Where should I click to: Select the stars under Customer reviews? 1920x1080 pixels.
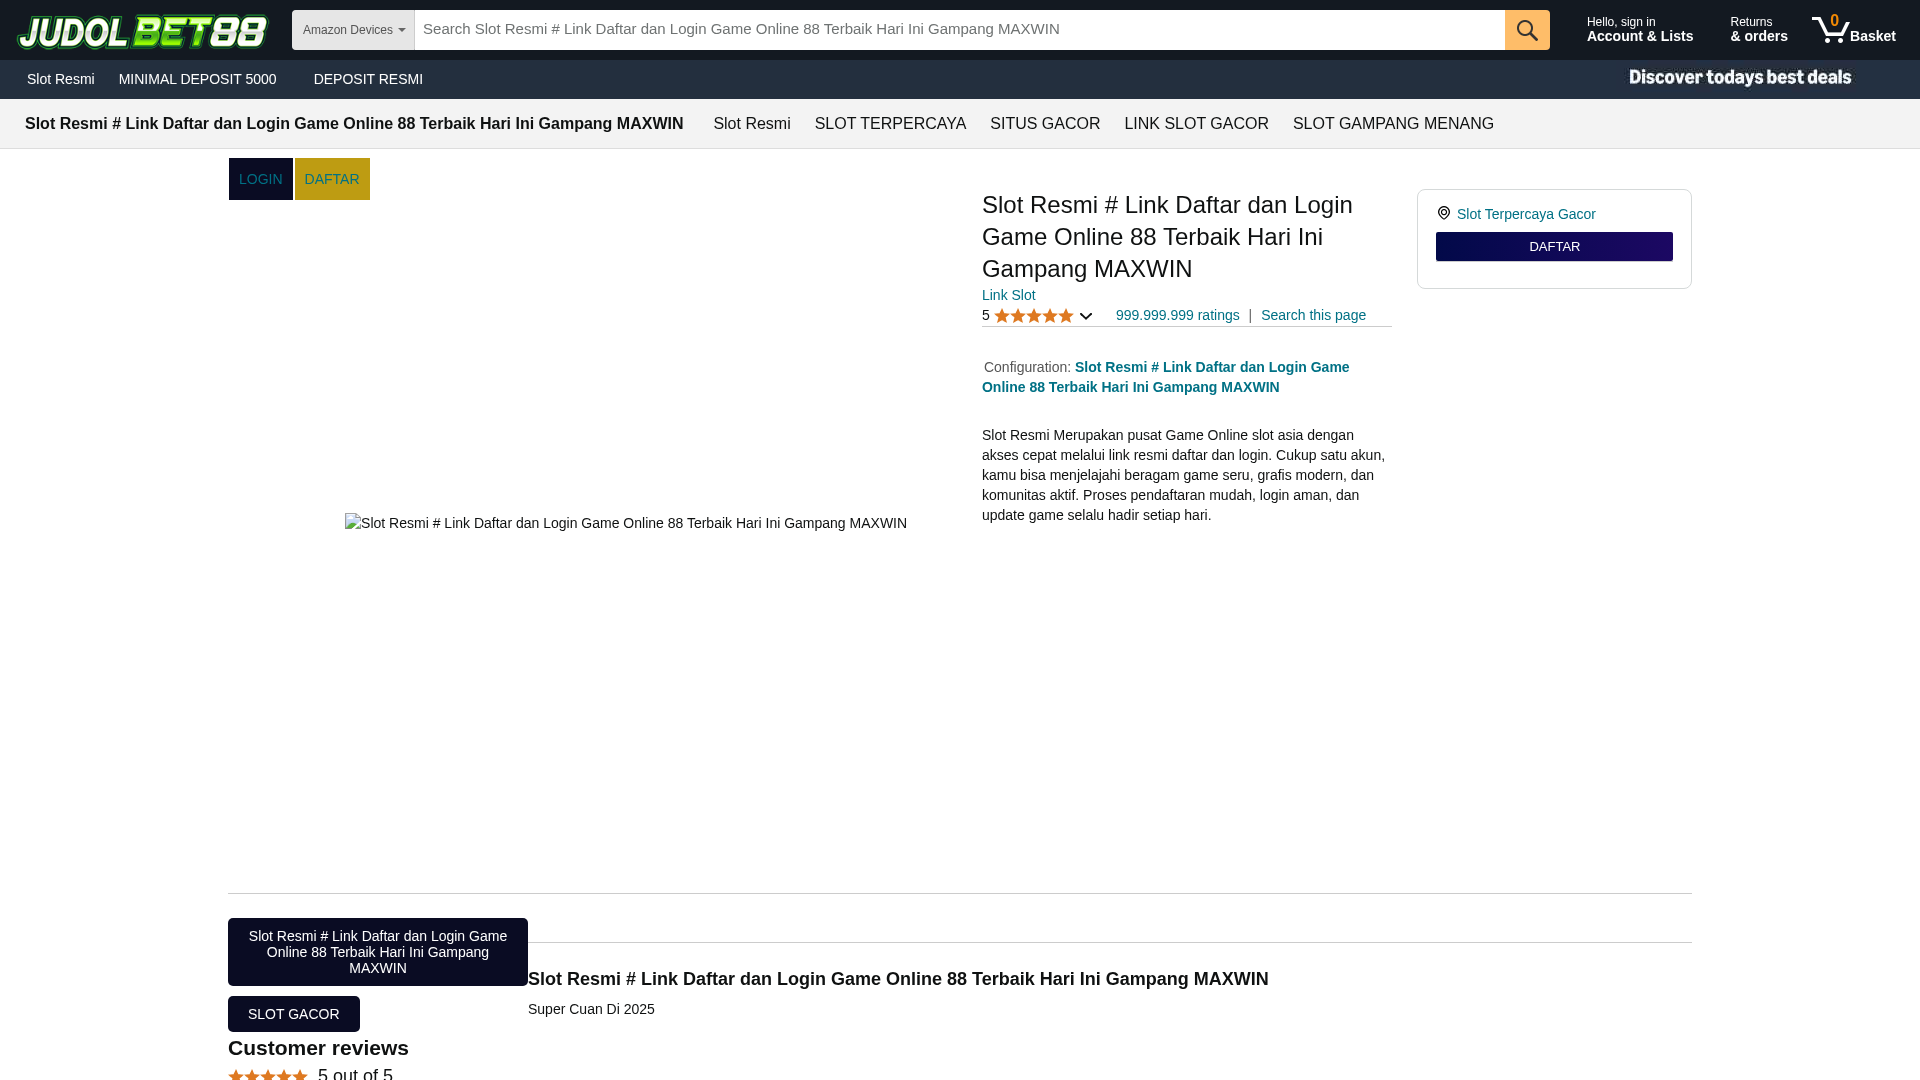click(267, 1073)
